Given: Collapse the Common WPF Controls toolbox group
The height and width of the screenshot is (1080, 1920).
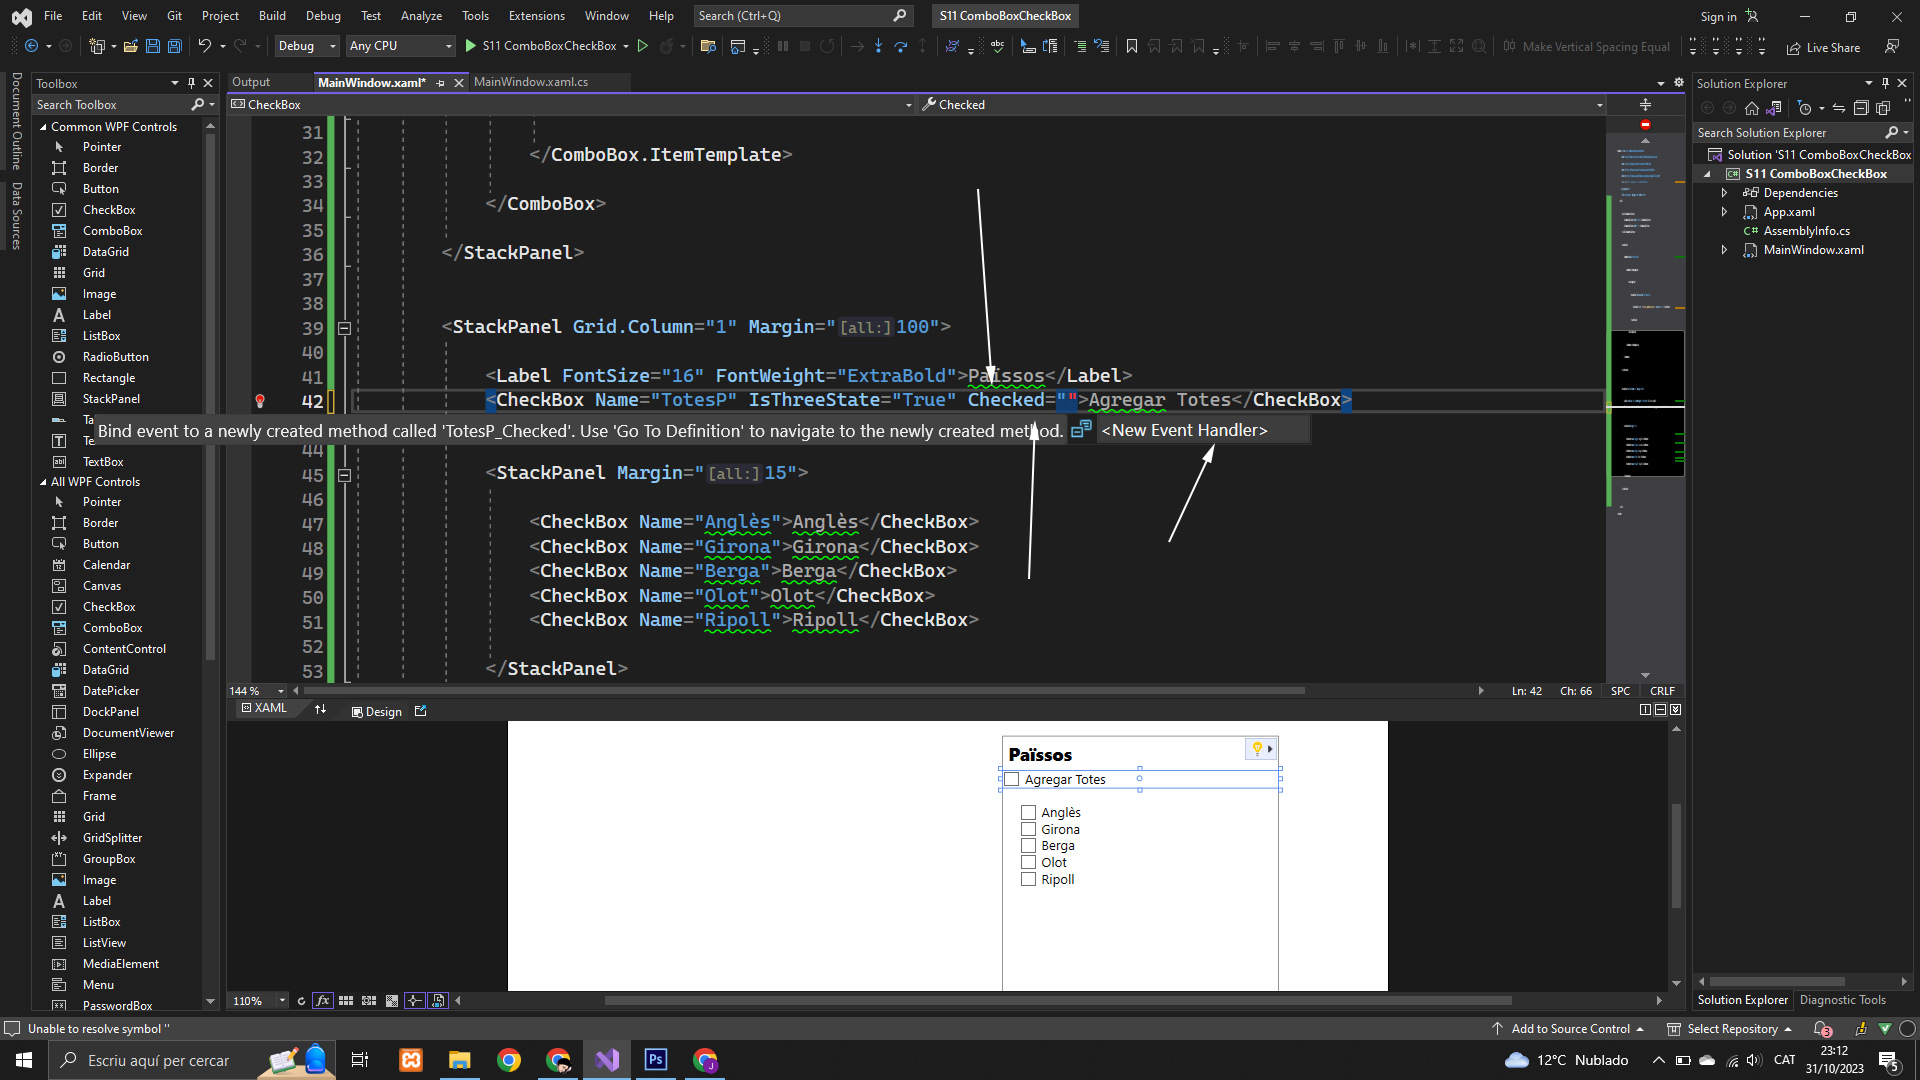Looking at the screenshot, I should click(x=43, y=127).
